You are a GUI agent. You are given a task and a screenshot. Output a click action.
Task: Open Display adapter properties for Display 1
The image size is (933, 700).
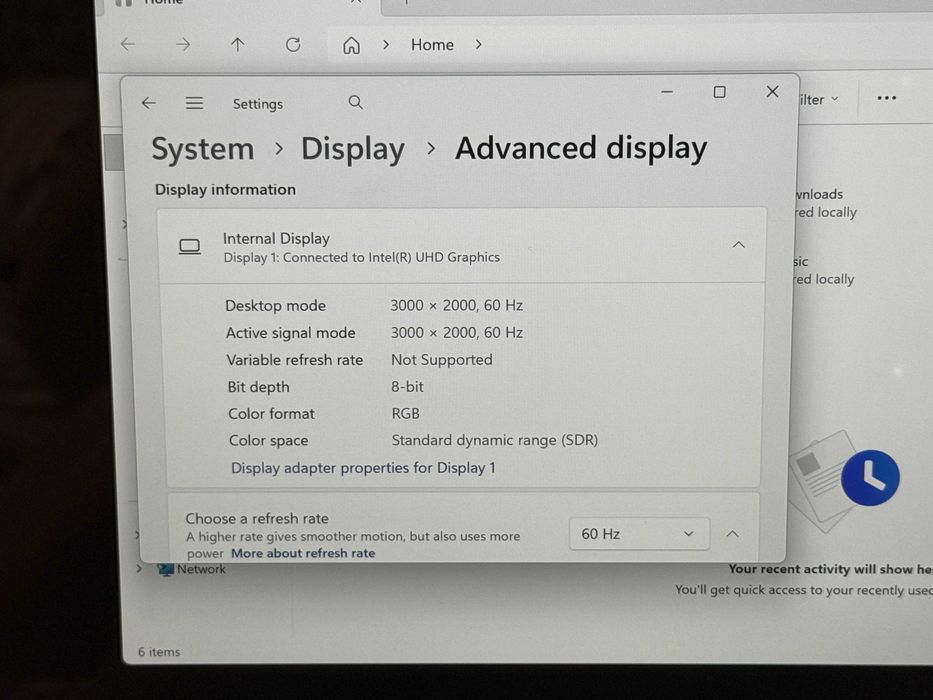click(x=363, y=468)
